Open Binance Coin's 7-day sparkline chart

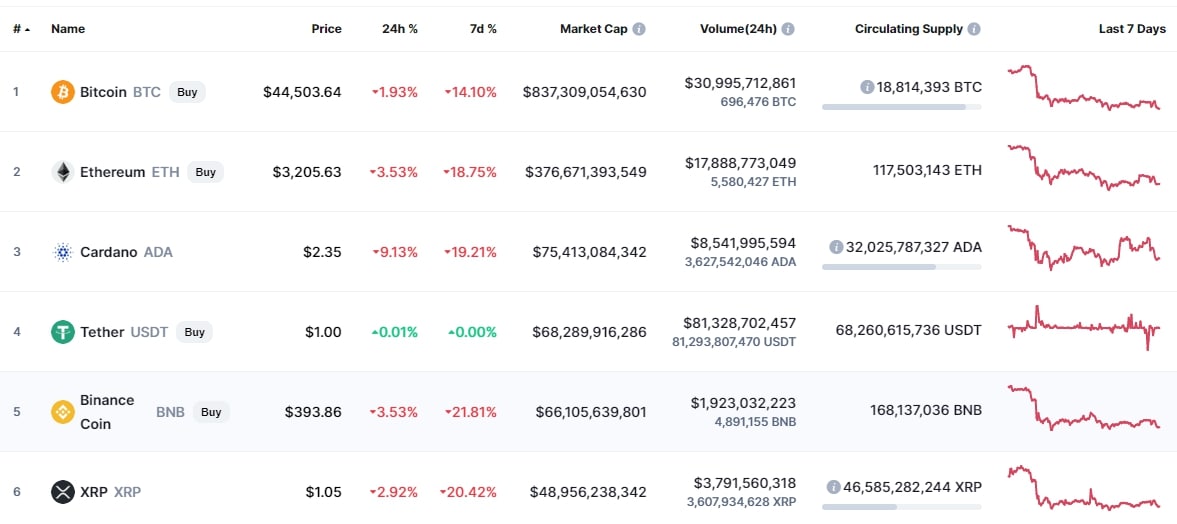click(1084, 408)
